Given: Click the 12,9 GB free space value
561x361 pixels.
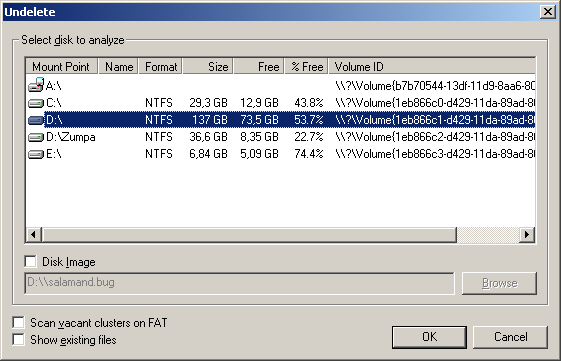Looking at the screenshot, I should [259, 103].
